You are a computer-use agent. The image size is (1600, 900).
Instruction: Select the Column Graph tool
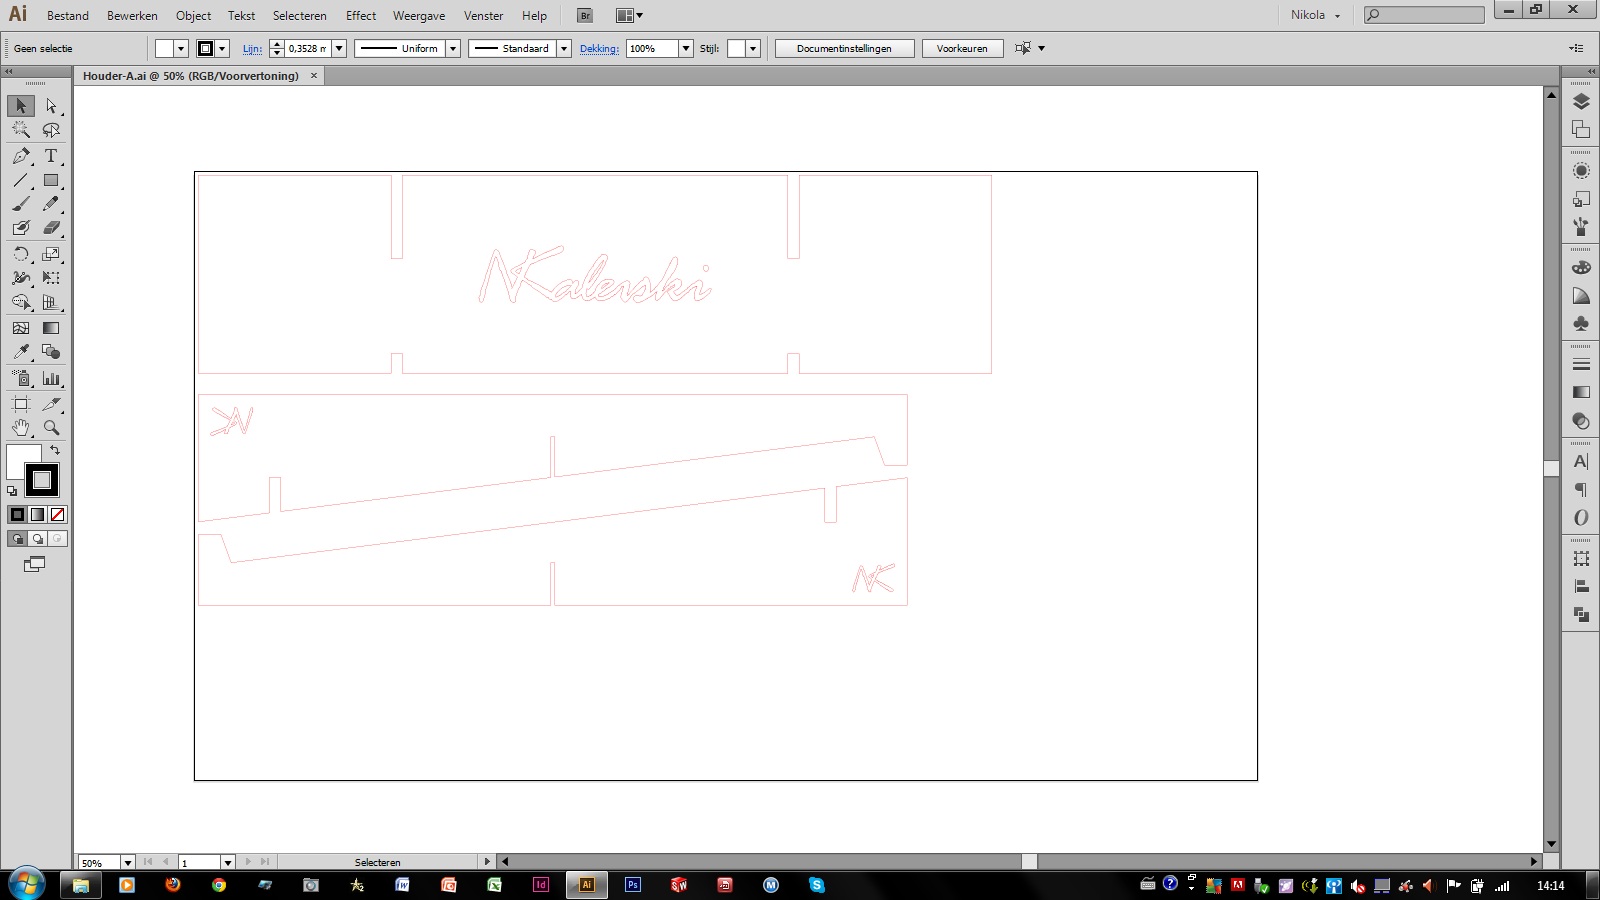[51, 378]
